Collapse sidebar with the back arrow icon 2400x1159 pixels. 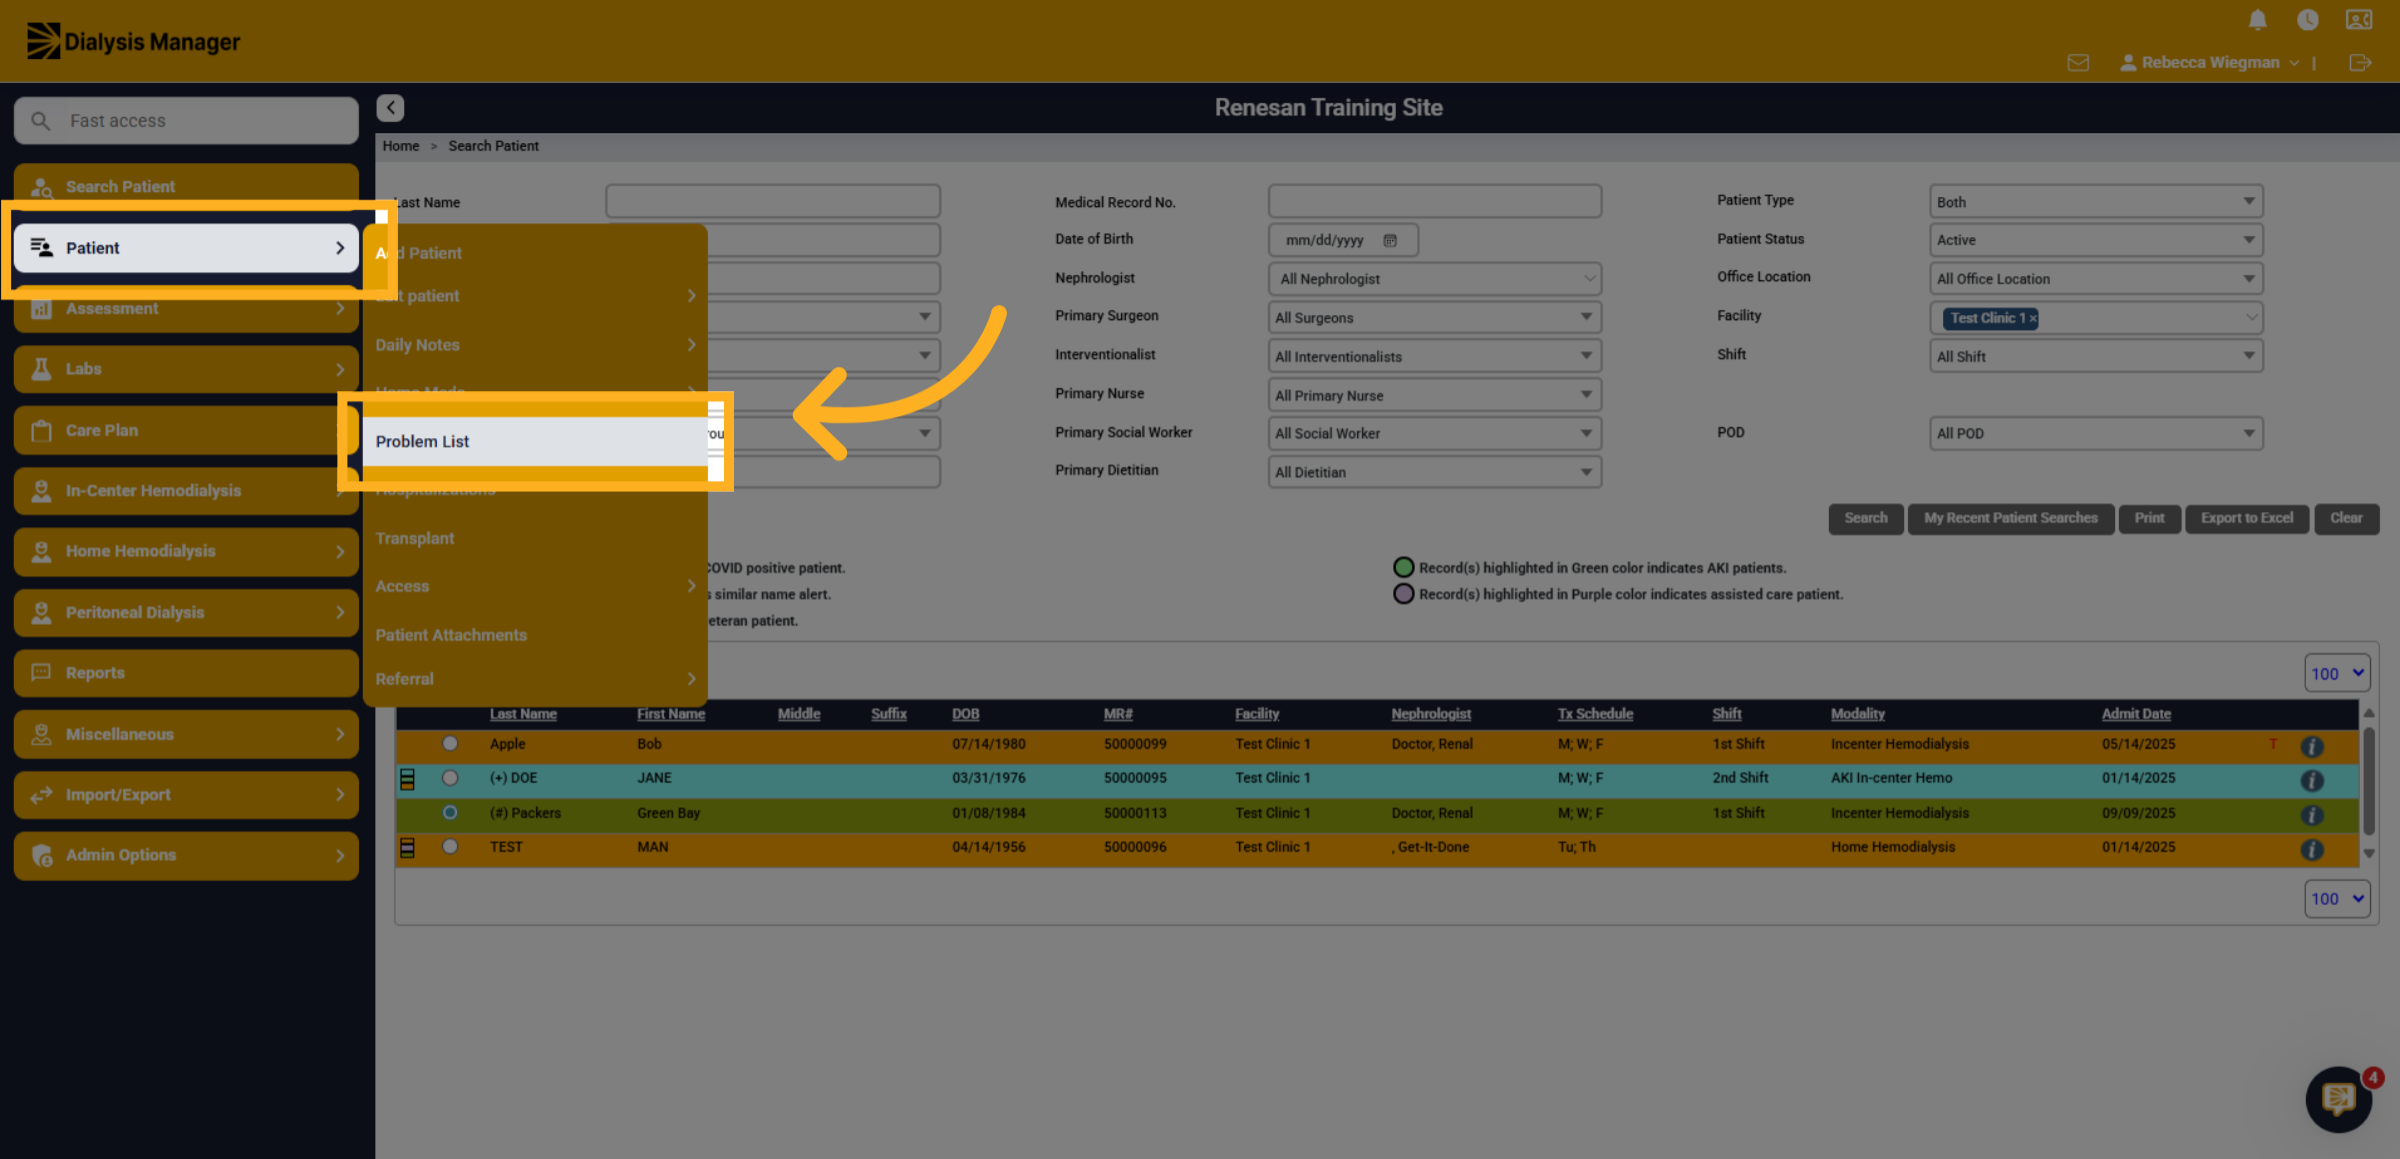click(x=390, y=108)
